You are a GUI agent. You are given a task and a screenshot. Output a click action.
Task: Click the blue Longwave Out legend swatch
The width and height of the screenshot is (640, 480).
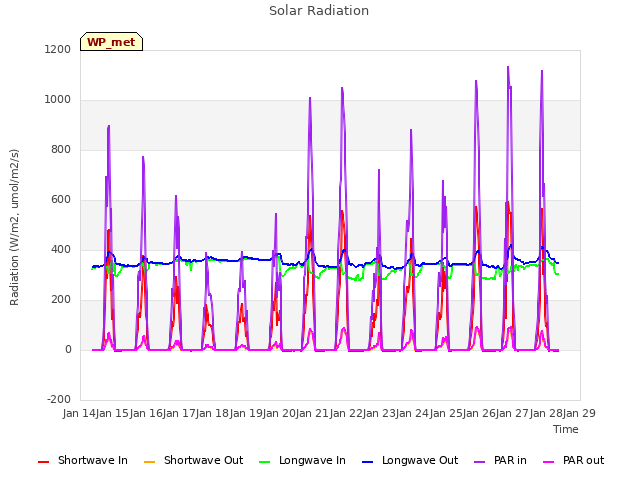click(367, 462)
